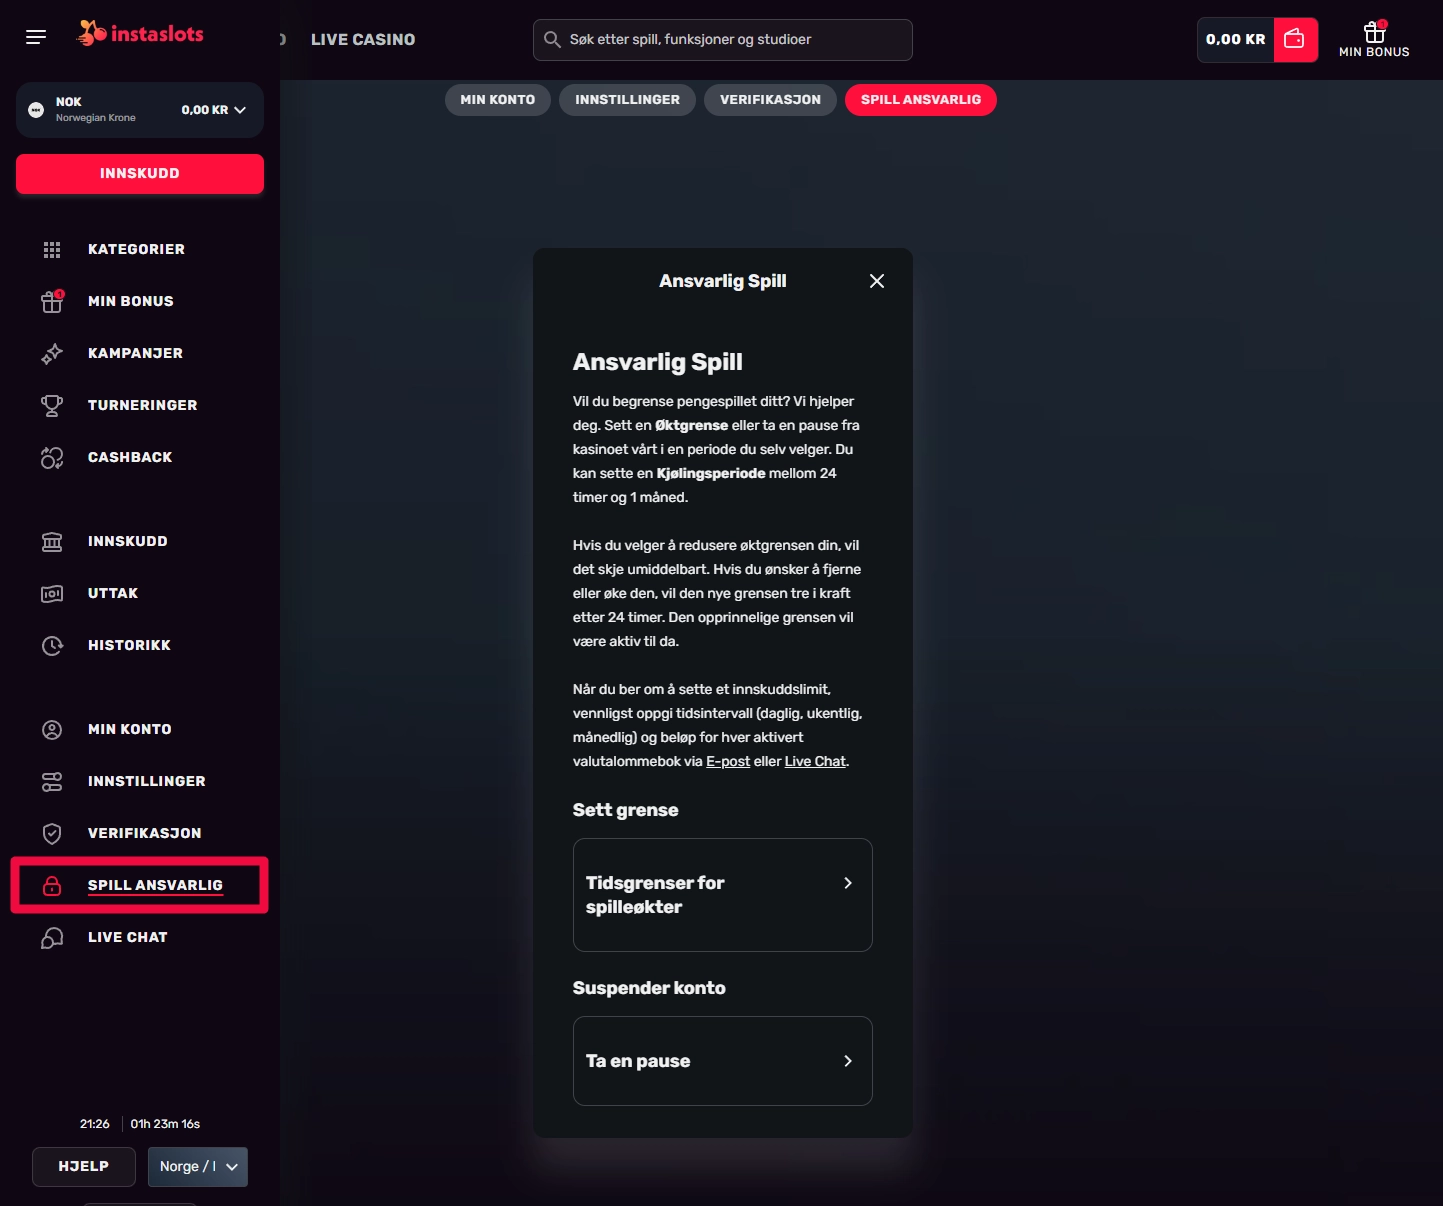Open Historikk from the sidebar

click(129, 646)
